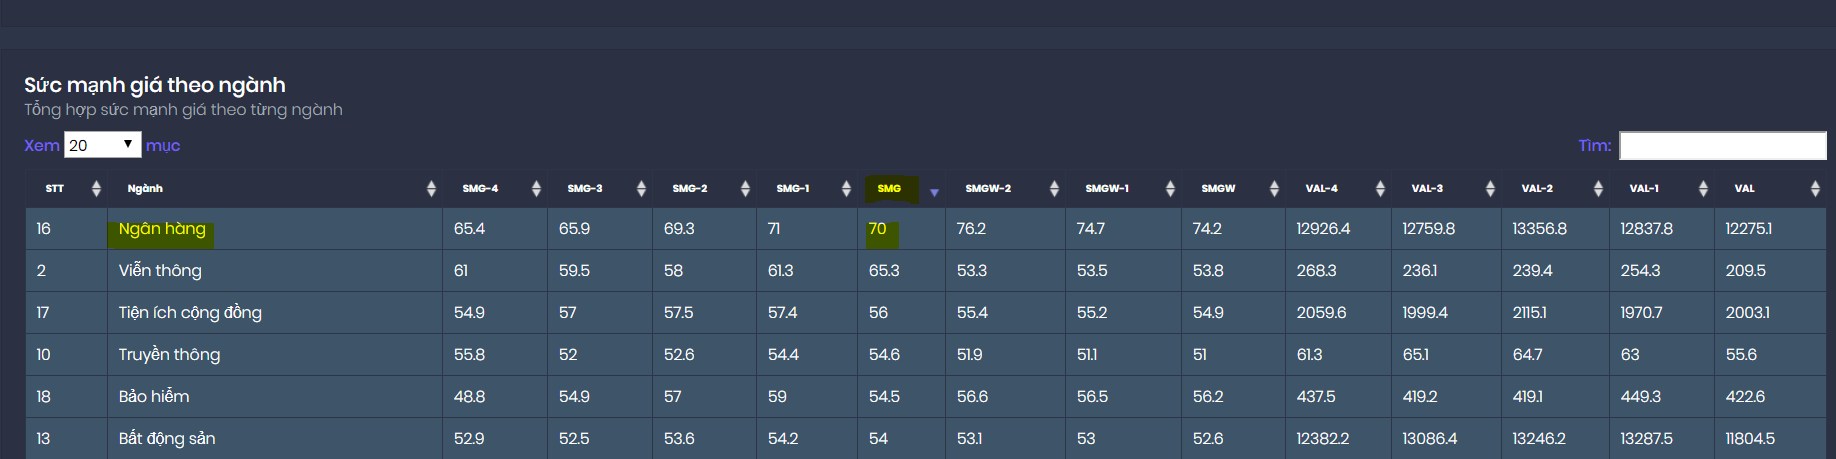Sort the SMGW column with its arrows
The image size is (1836, 459).
tap(1274, 189)
